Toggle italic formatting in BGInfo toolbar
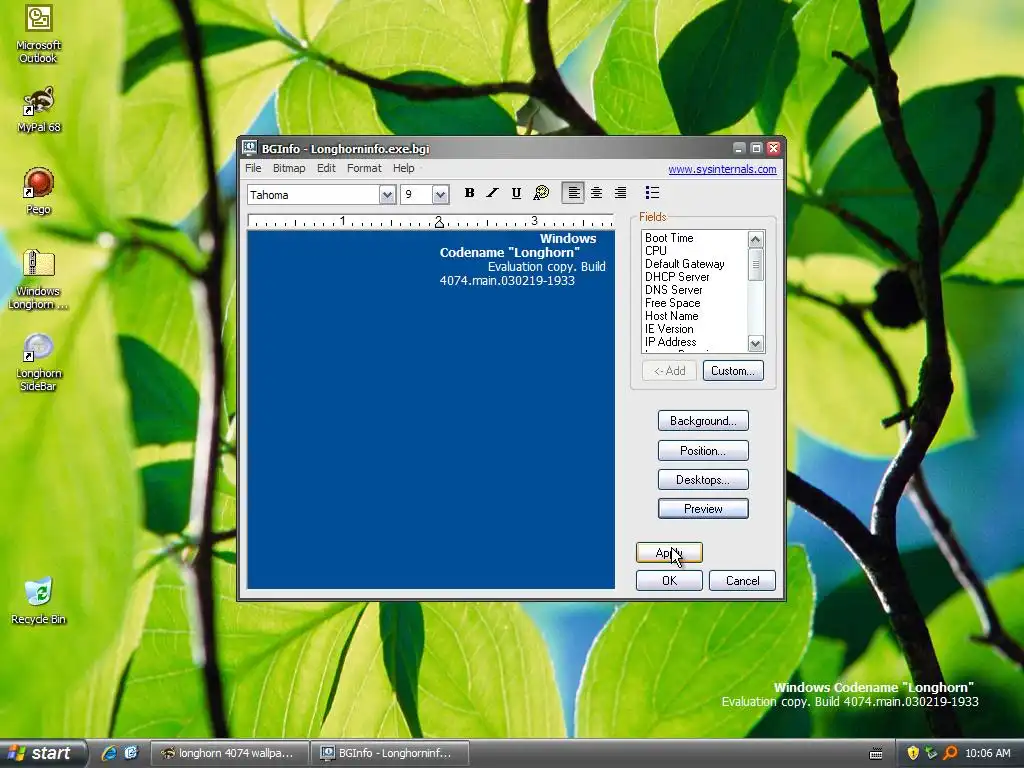Screen dimensions: 1024x768 pos(492,193)
